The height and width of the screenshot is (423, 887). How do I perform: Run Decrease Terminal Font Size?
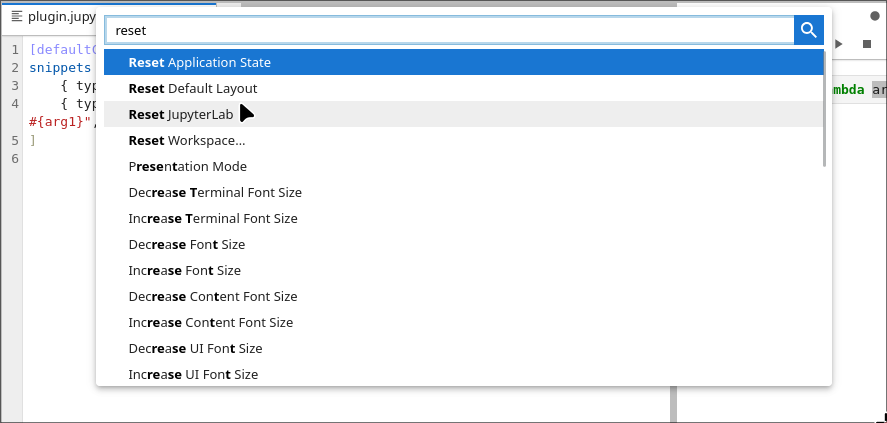(463, 192)
